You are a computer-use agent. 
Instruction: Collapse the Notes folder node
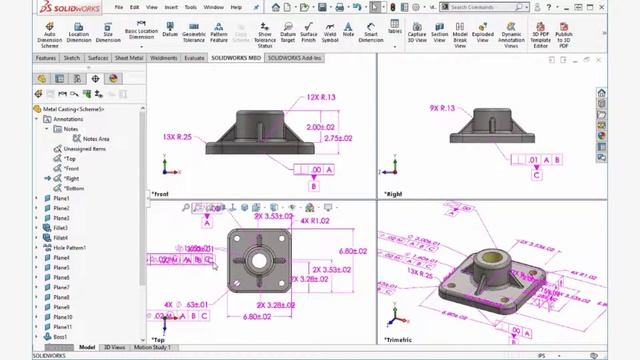(x=47, y=129)
